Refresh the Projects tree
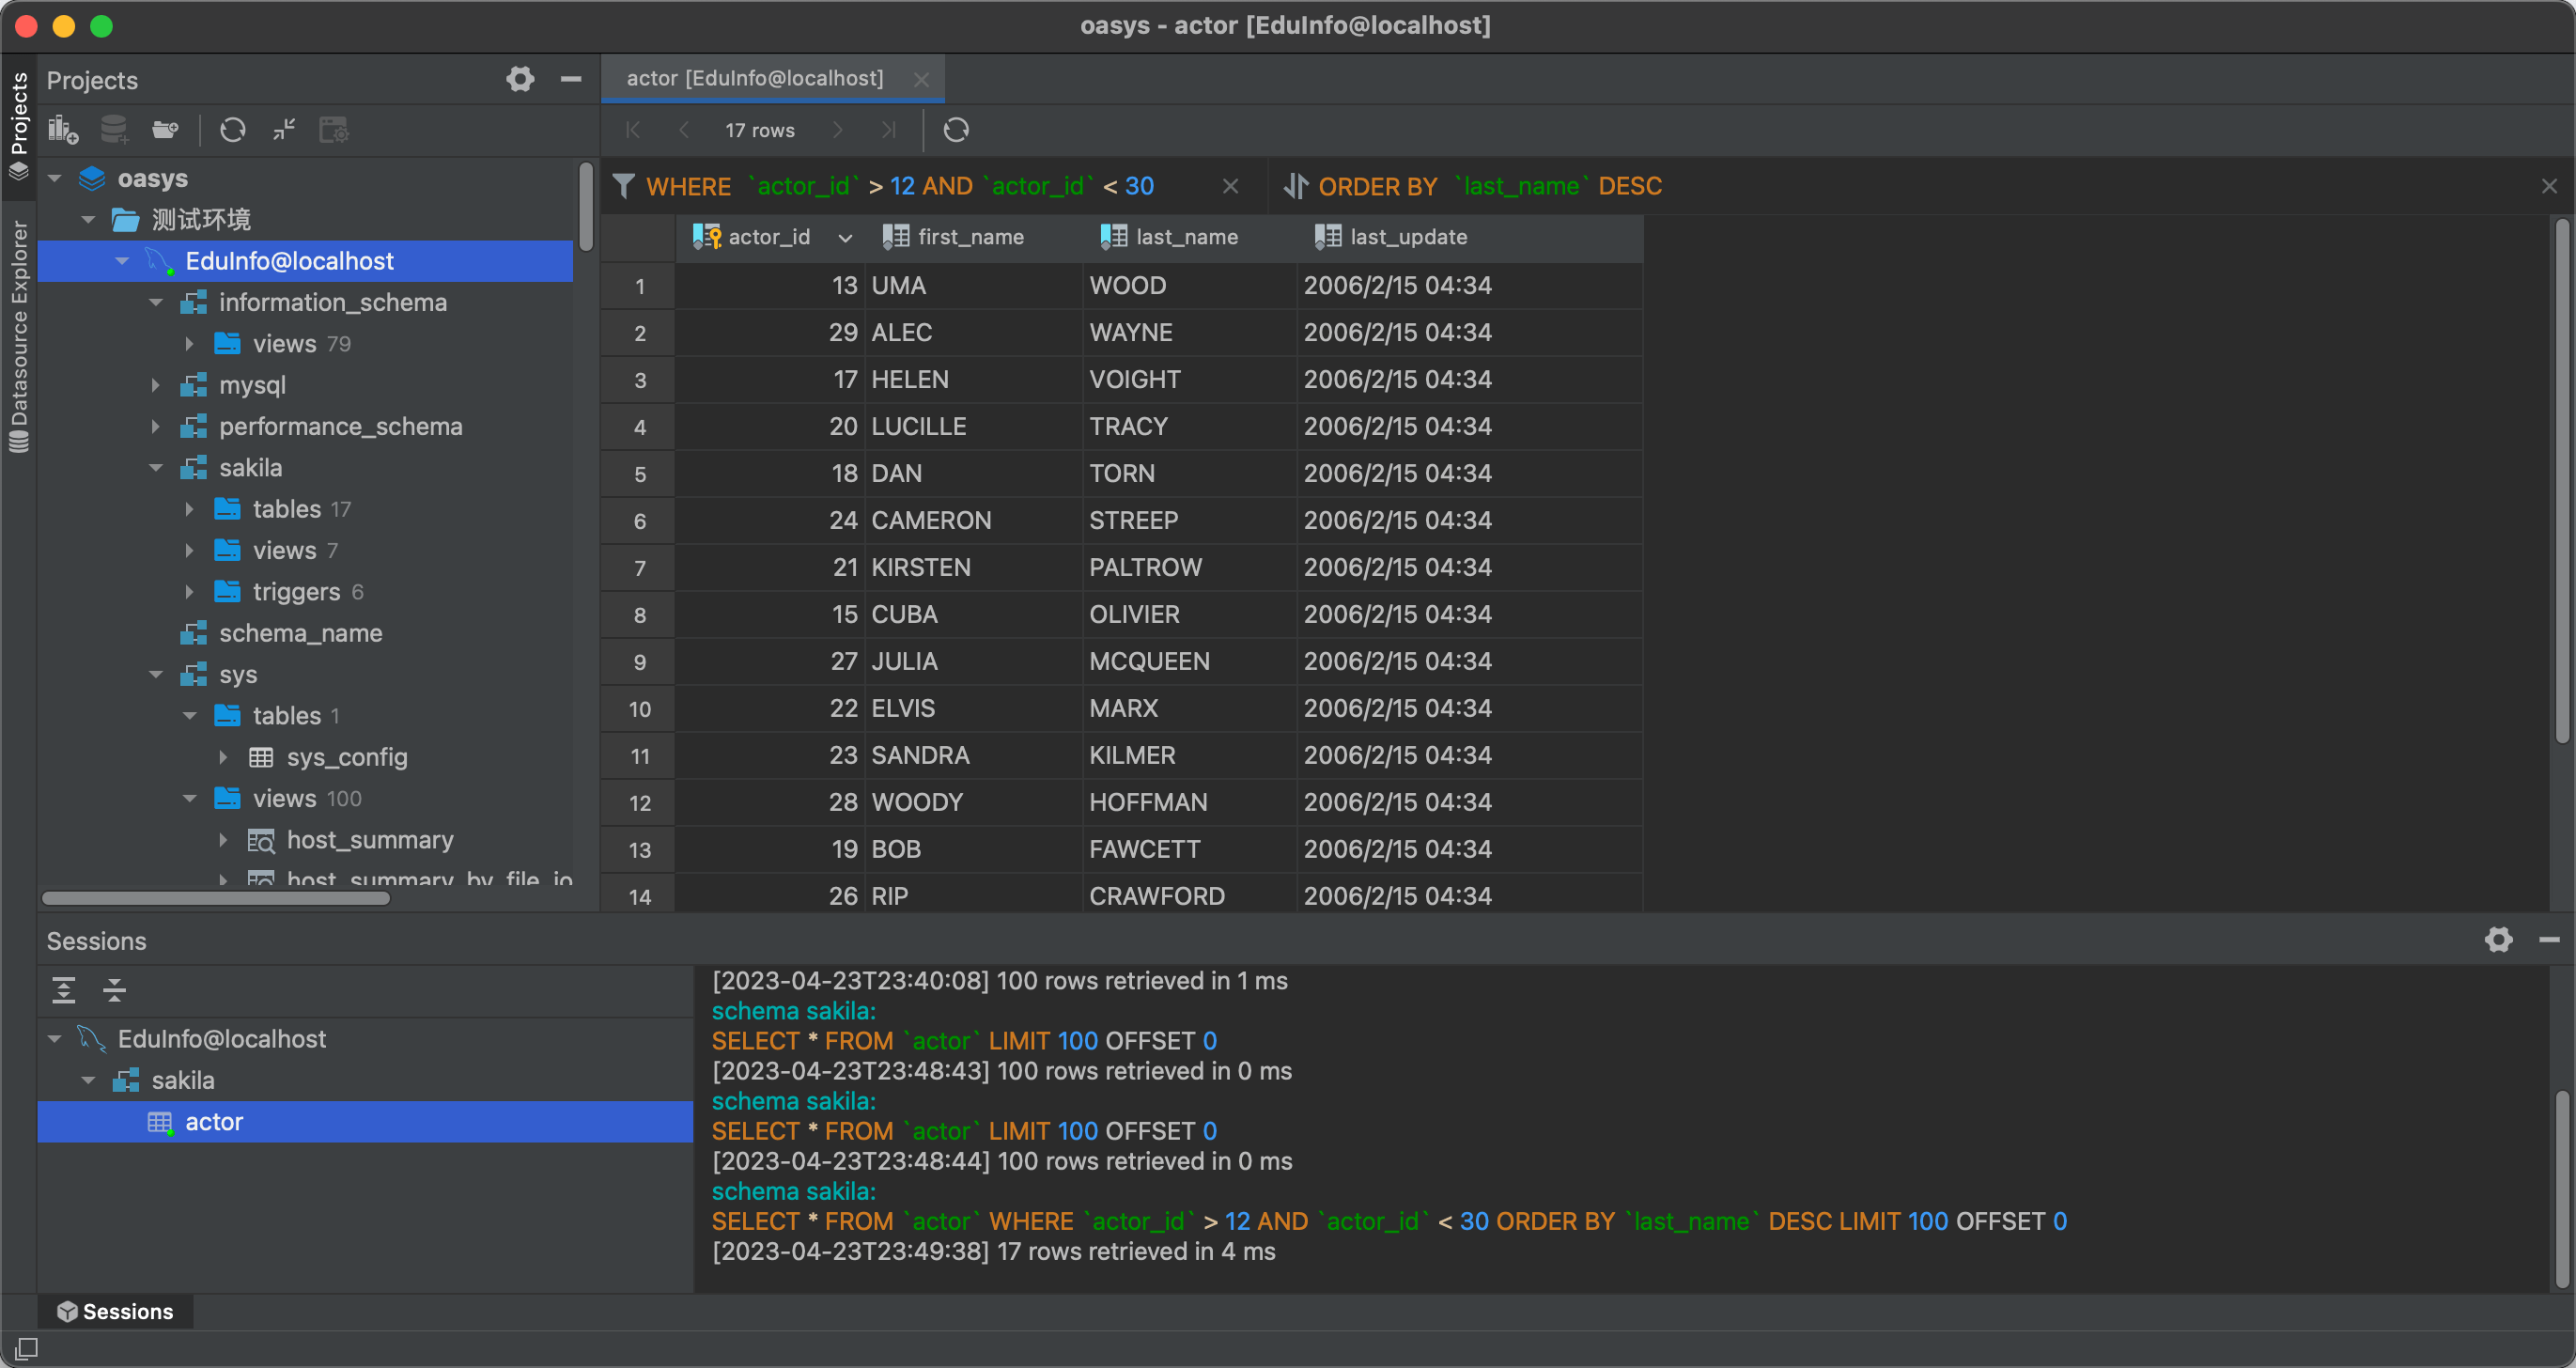 click(233, 130)
